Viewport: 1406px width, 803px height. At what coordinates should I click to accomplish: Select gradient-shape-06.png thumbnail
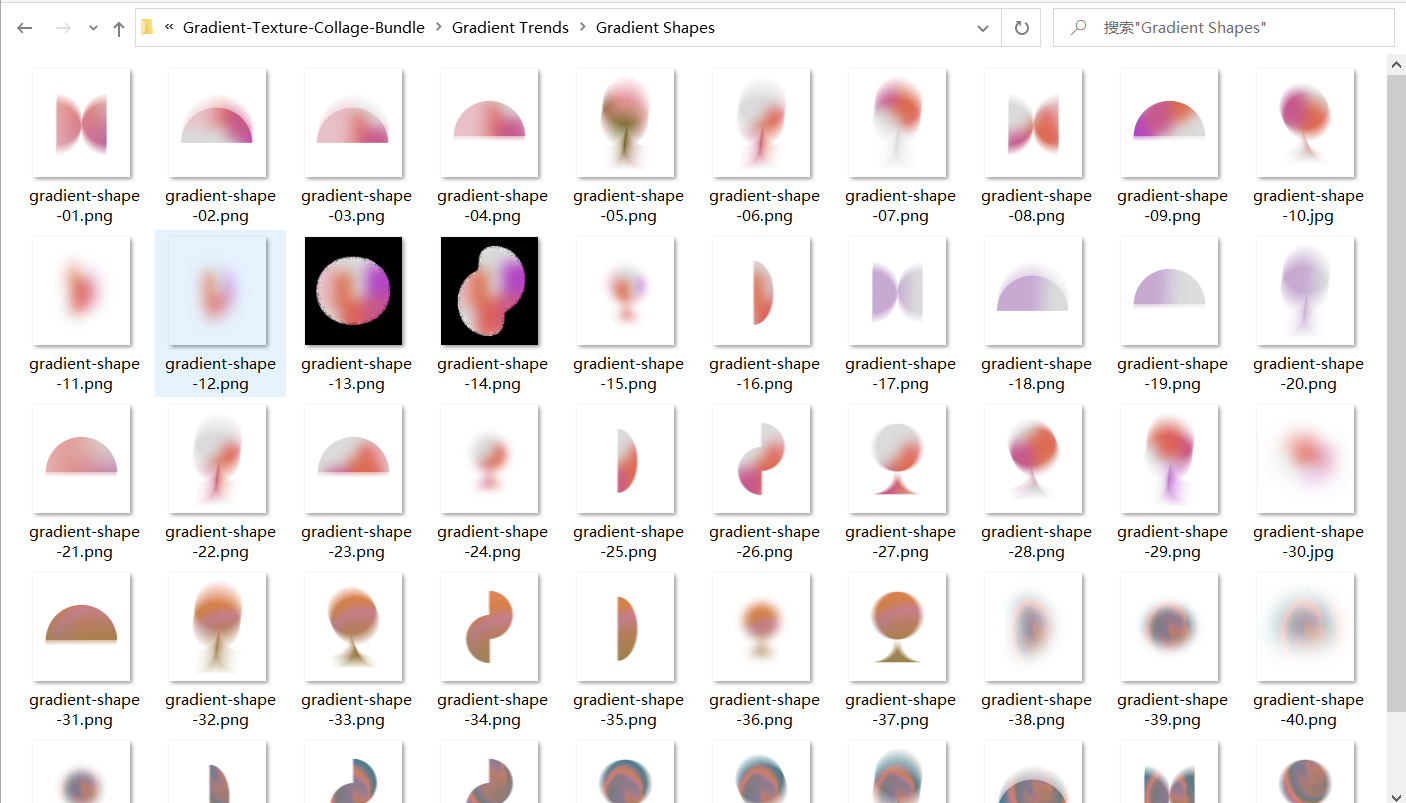pyautogui.click(x=762, y=123)
